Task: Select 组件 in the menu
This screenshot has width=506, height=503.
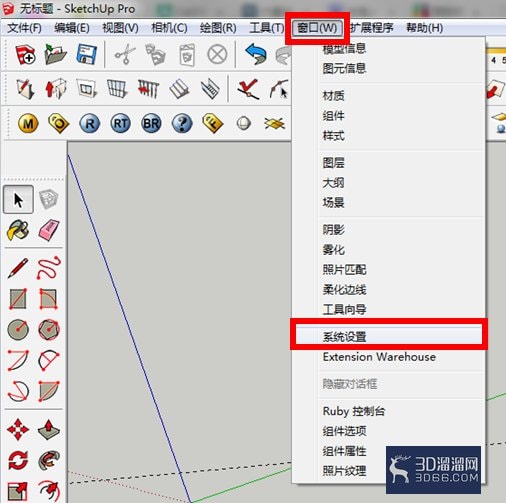Action: 333,116
